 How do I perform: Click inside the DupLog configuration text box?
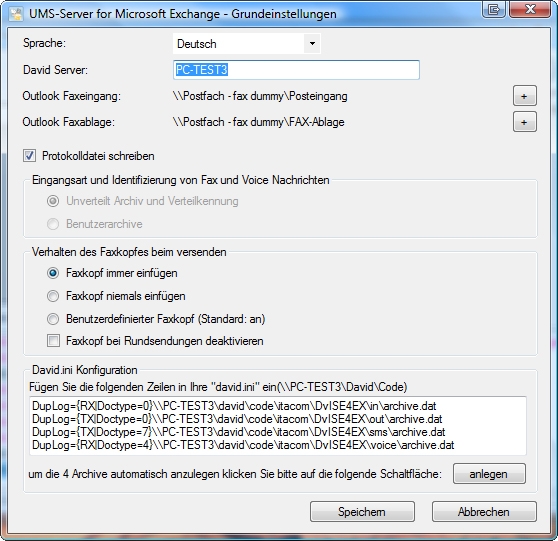click(x=278, y=426)
